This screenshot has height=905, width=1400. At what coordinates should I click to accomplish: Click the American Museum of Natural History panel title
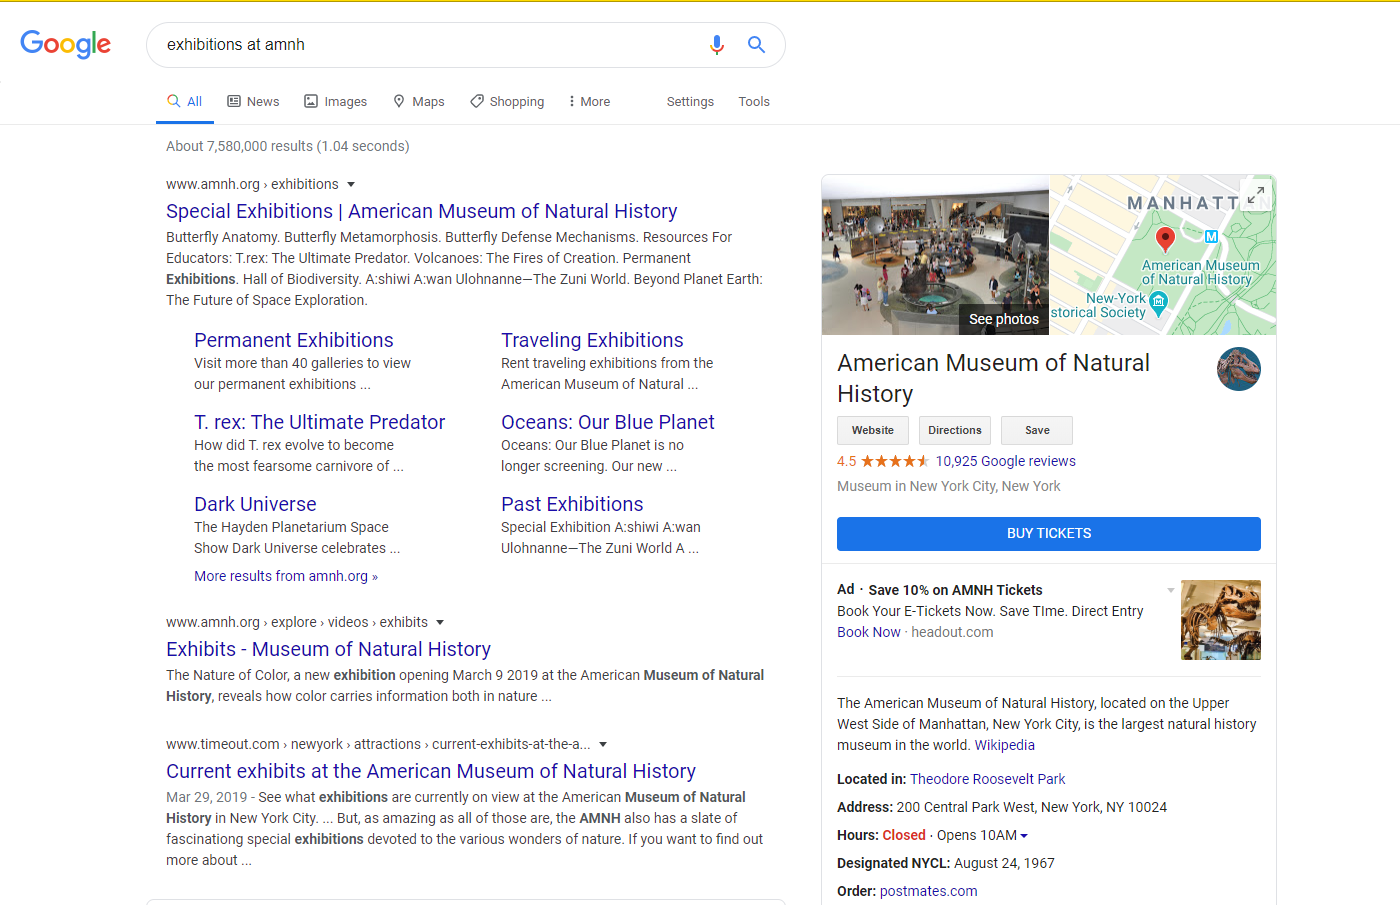(994, 378)
